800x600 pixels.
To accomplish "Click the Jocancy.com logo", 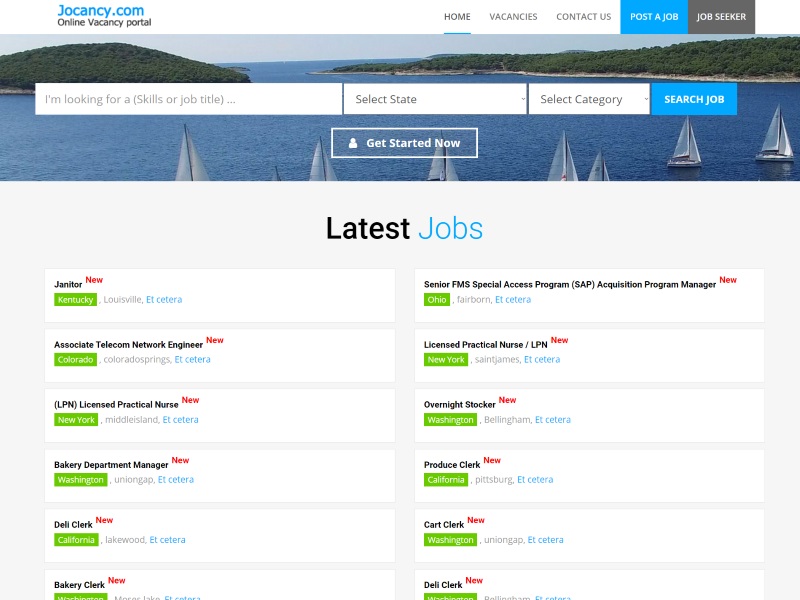I will (104, 16).
